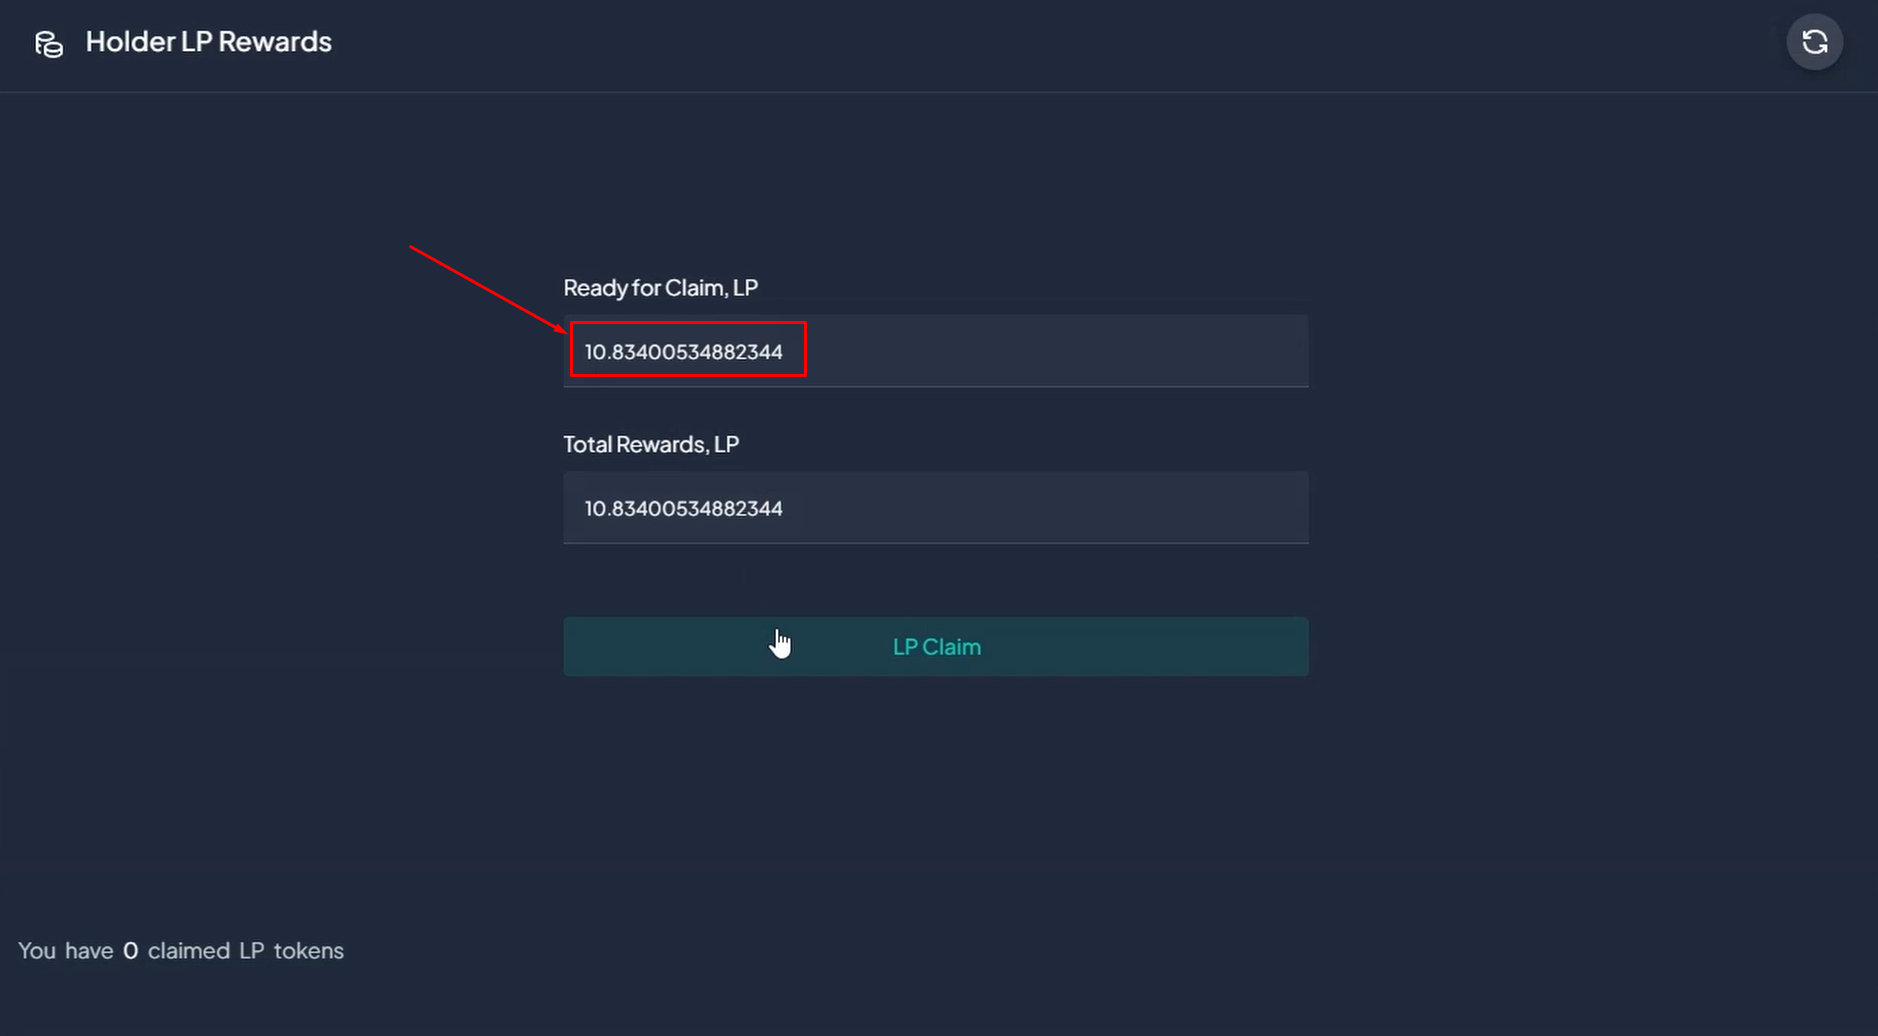Click the "Holder LP Rewards" page title
This screenshot has height=1036, width=1878.
(208, 42)
